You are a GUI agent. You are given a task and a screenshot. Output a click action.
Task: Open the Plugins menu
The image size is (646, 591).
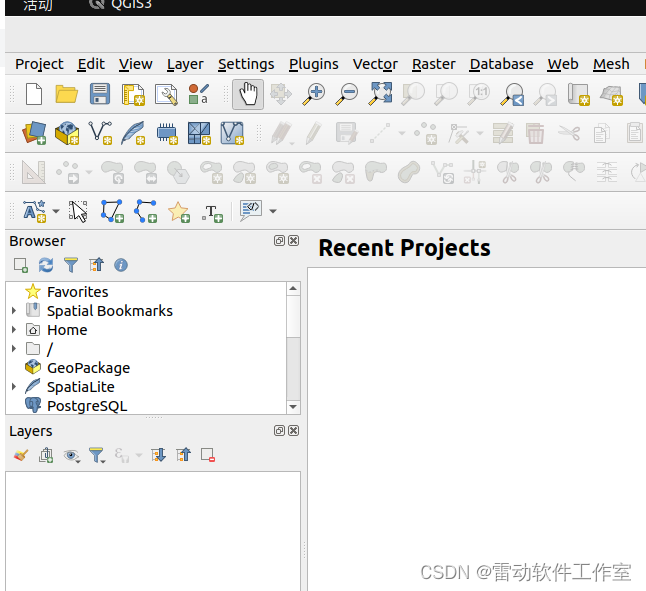click(x=314, y=64)
